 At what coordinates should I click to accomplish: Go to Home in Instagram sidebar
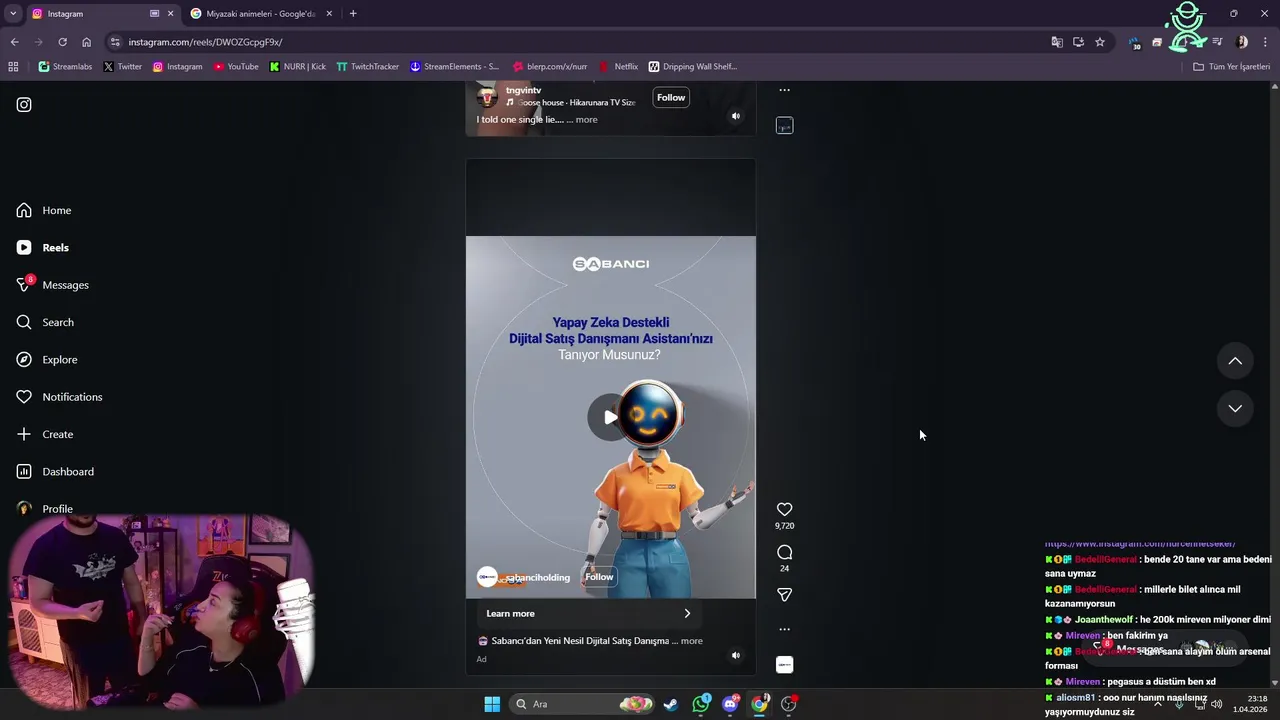click(44, 210)
